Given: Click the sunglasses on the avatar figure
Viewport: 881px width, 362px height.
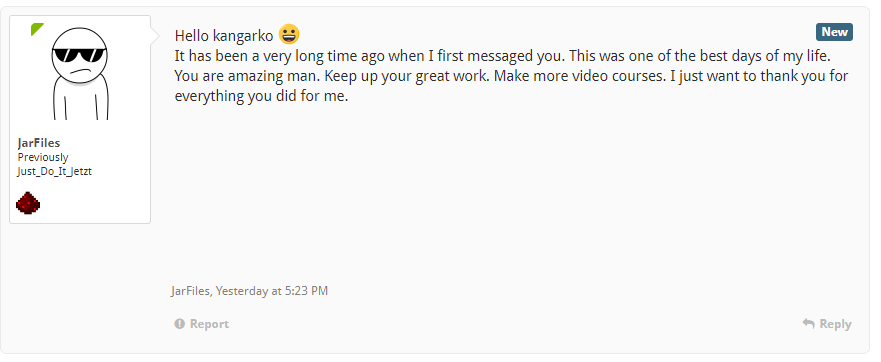Looking at the screenshot, I should tap(79, 55).
